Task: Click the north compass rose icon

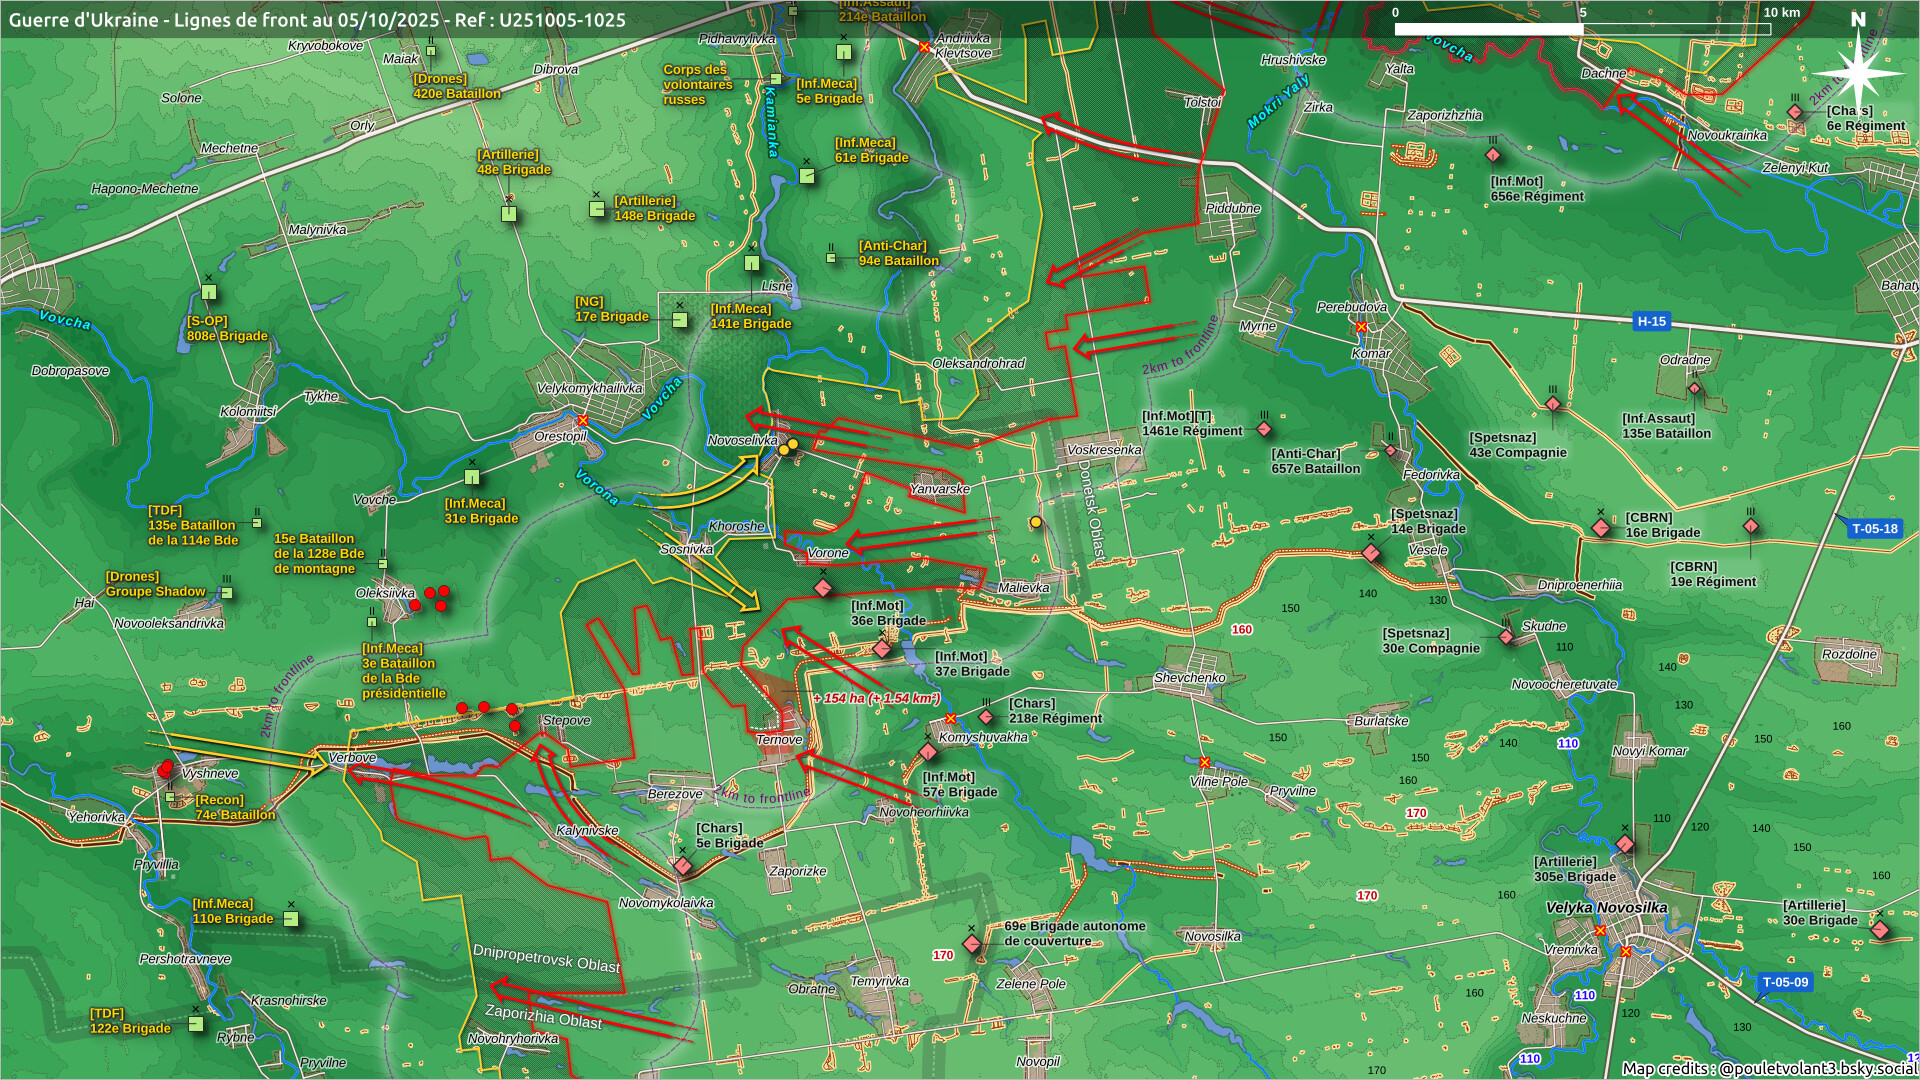Action: pos(1858,72)
